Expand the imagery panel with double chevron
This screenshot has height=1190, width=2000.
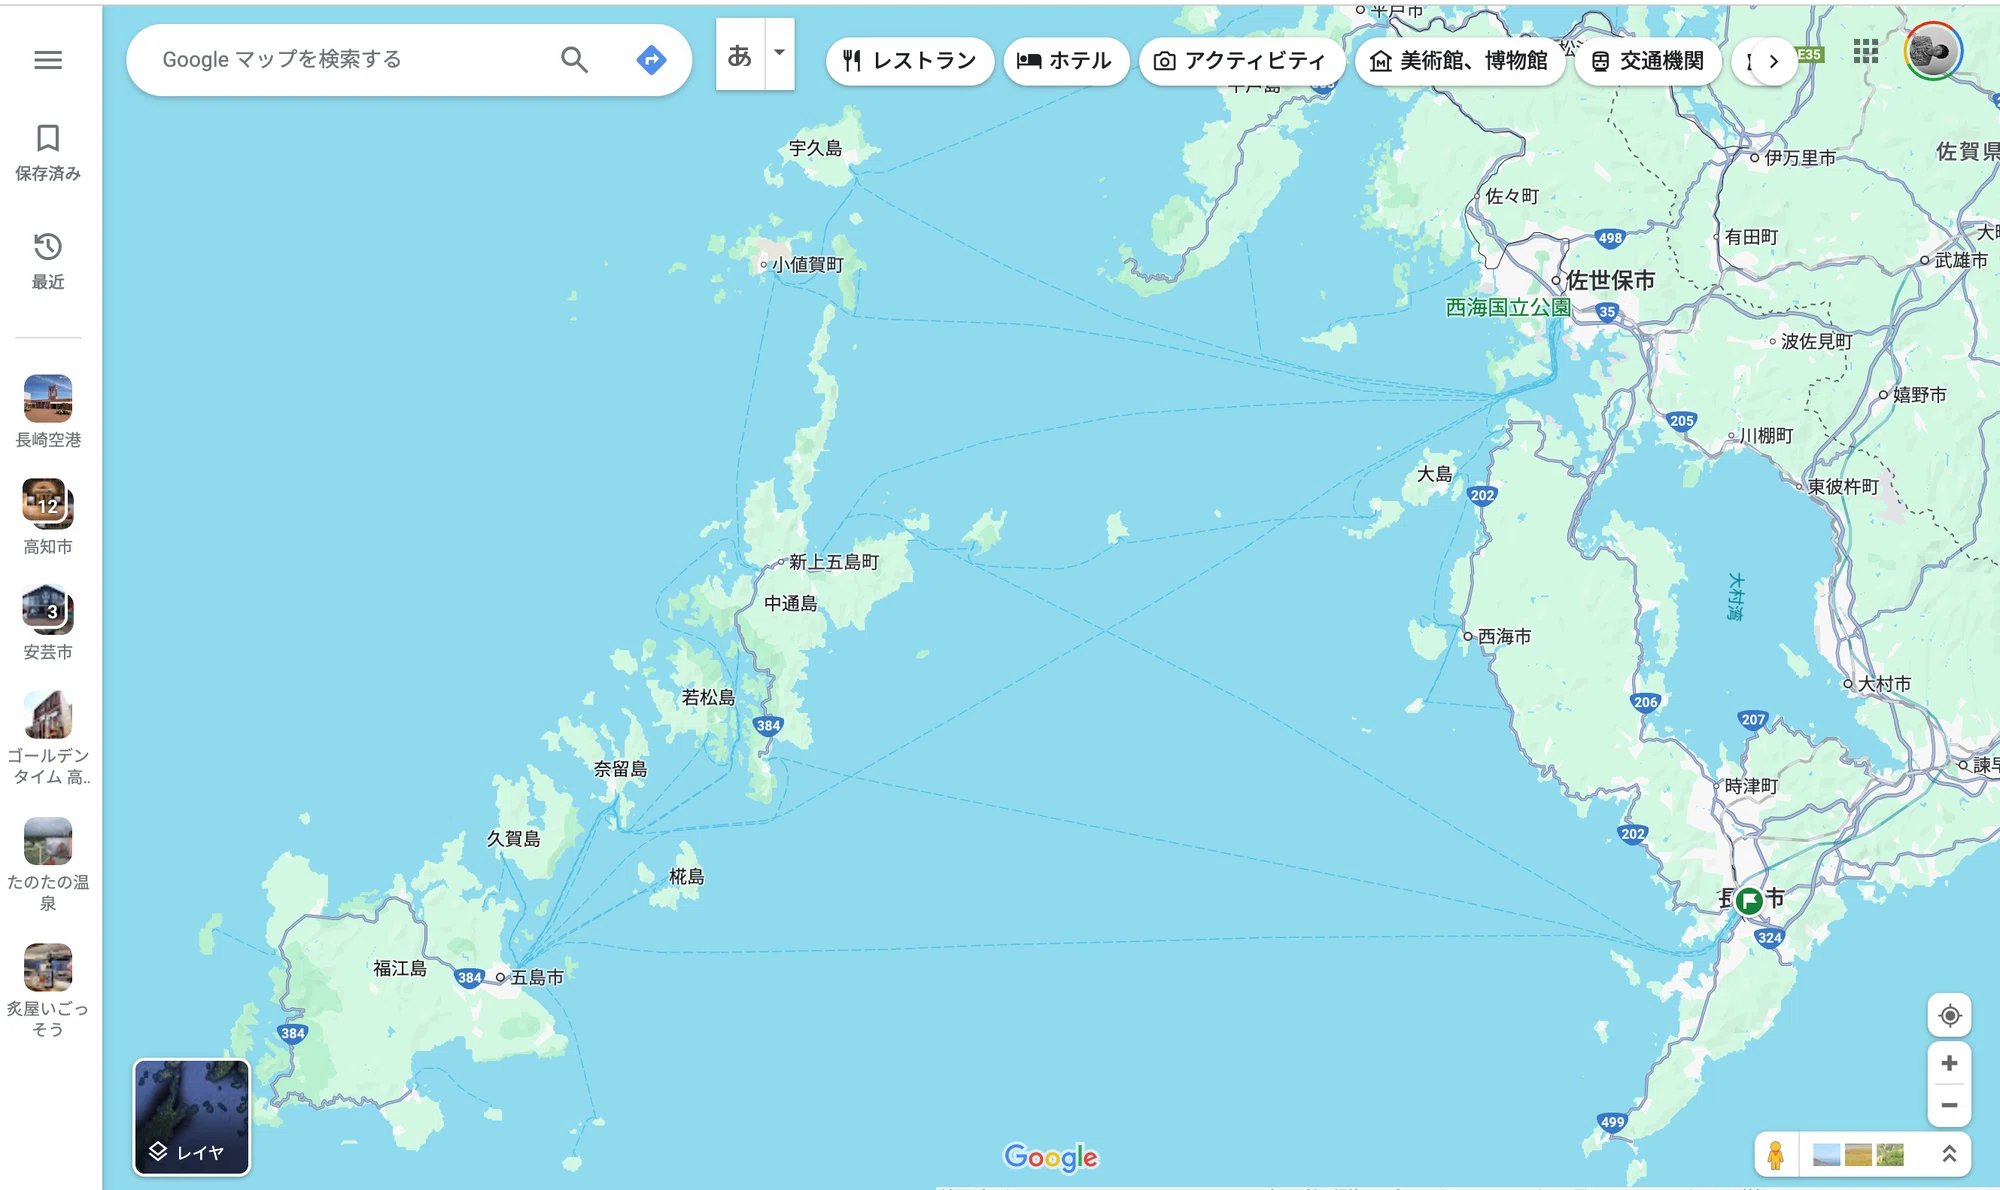click(1948, 1155)
